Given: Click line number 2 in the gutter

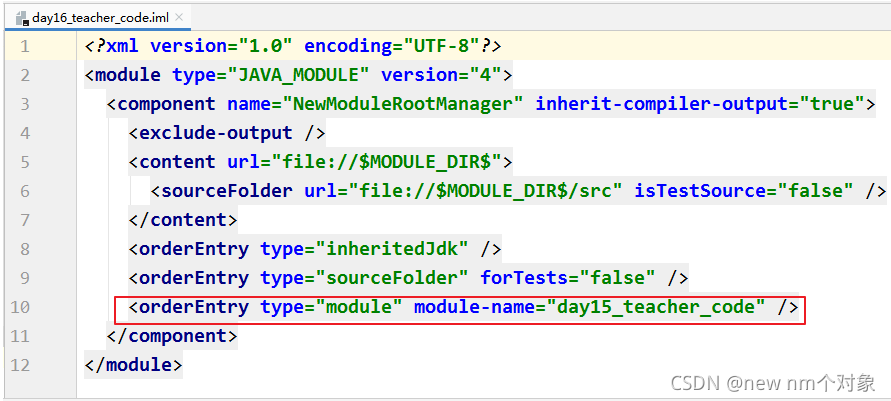Looking at the screenshot, I should coord(24,75).
